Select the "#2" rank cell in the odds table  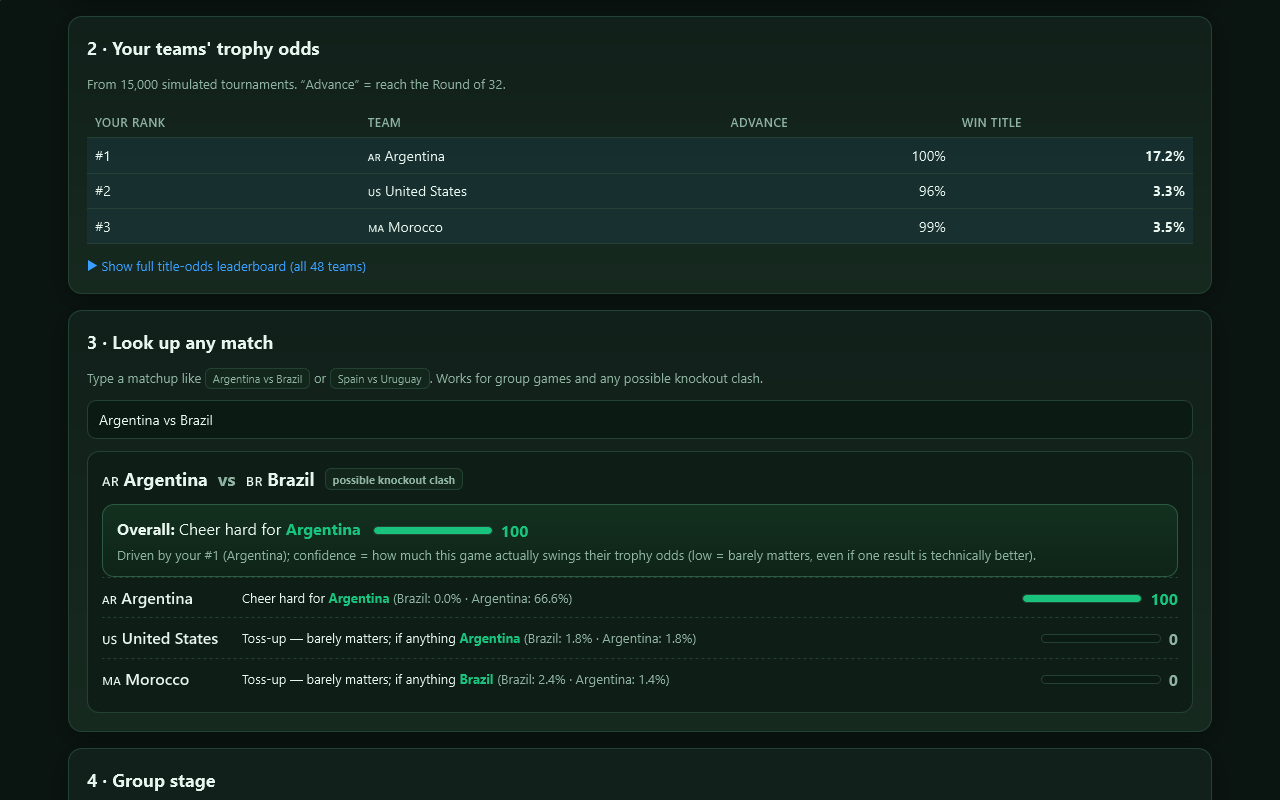(103, 191)
